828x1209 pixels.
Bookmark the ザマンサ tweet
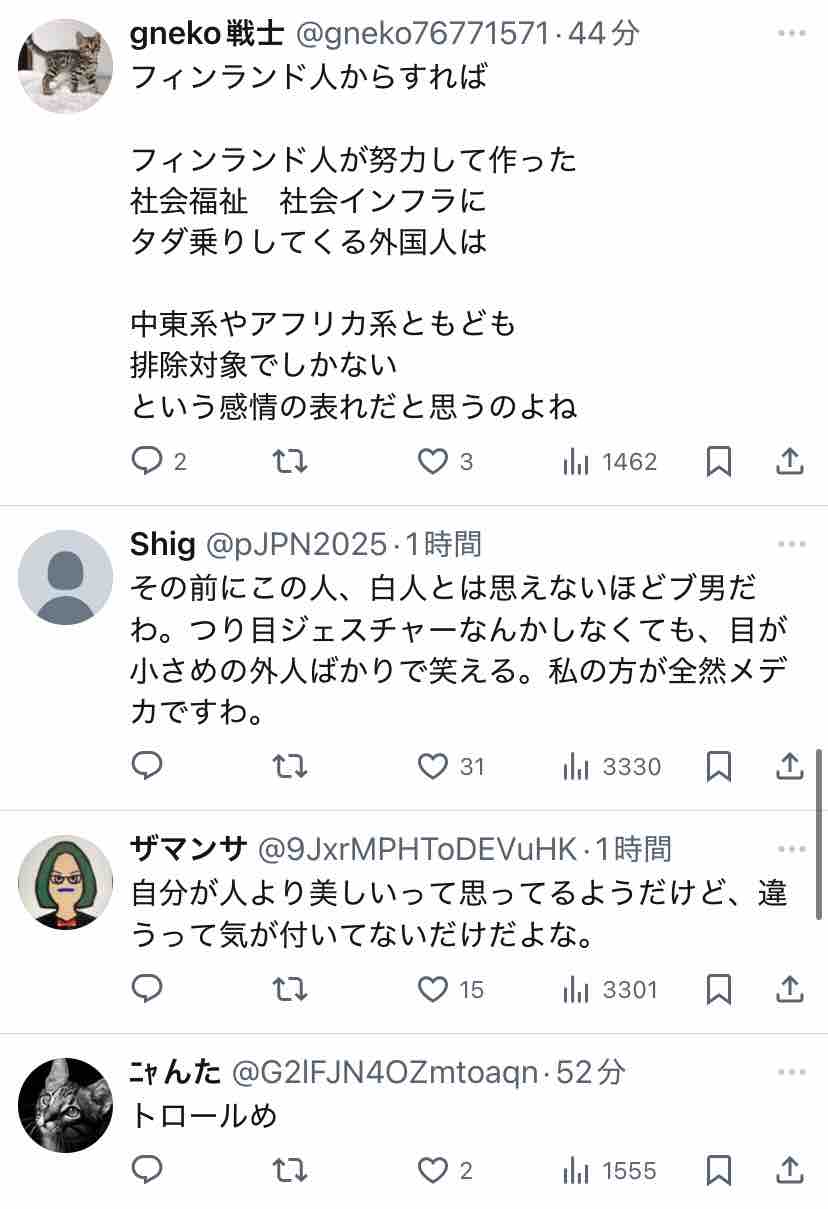[719, 989]
